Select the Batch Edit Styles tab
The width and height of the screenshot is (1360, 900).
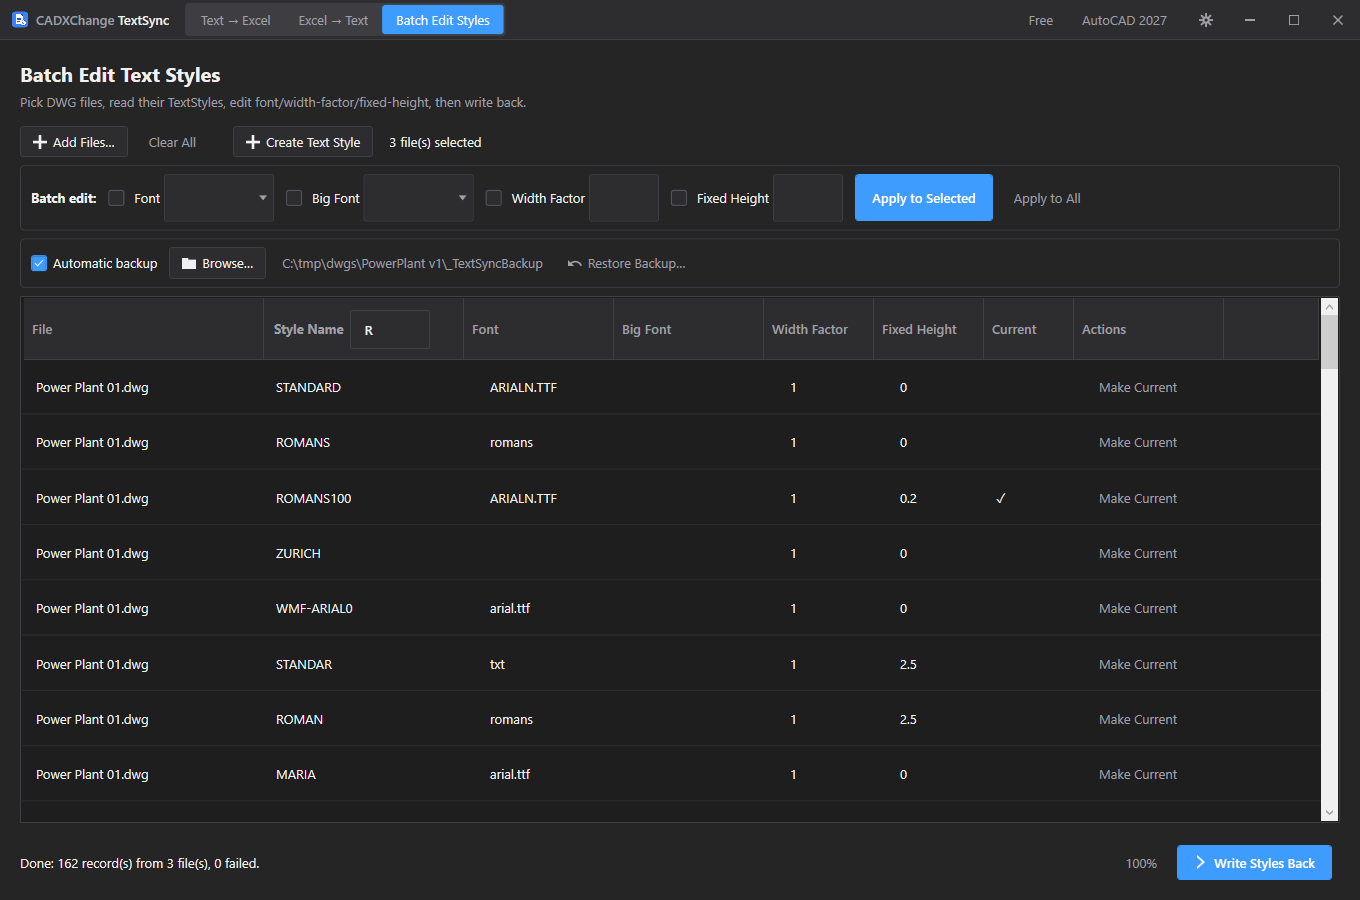pos(443,20)
